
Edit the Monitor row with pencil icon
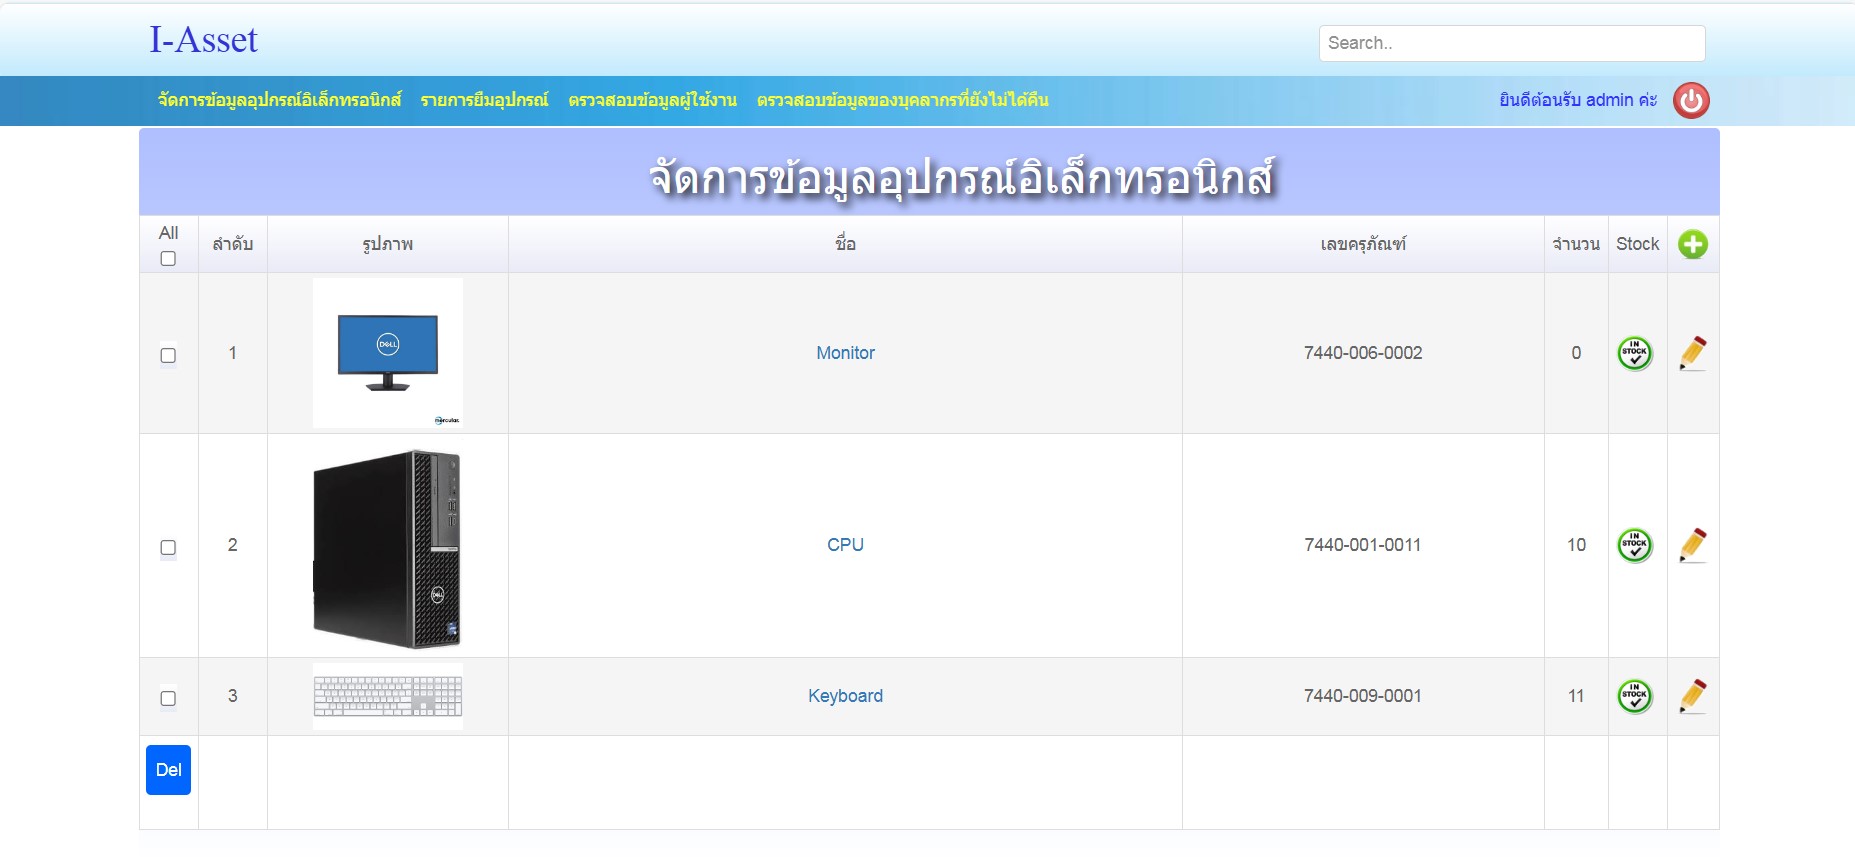click(1692, 353)
